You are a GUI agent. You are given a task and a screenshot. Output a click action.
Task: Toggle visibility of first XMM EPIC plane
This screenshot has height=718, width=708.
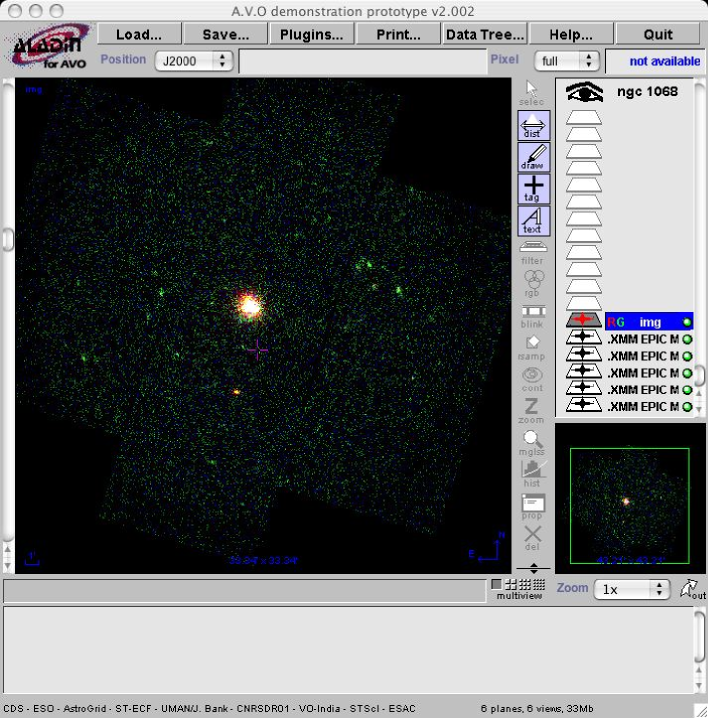[584, 339]
